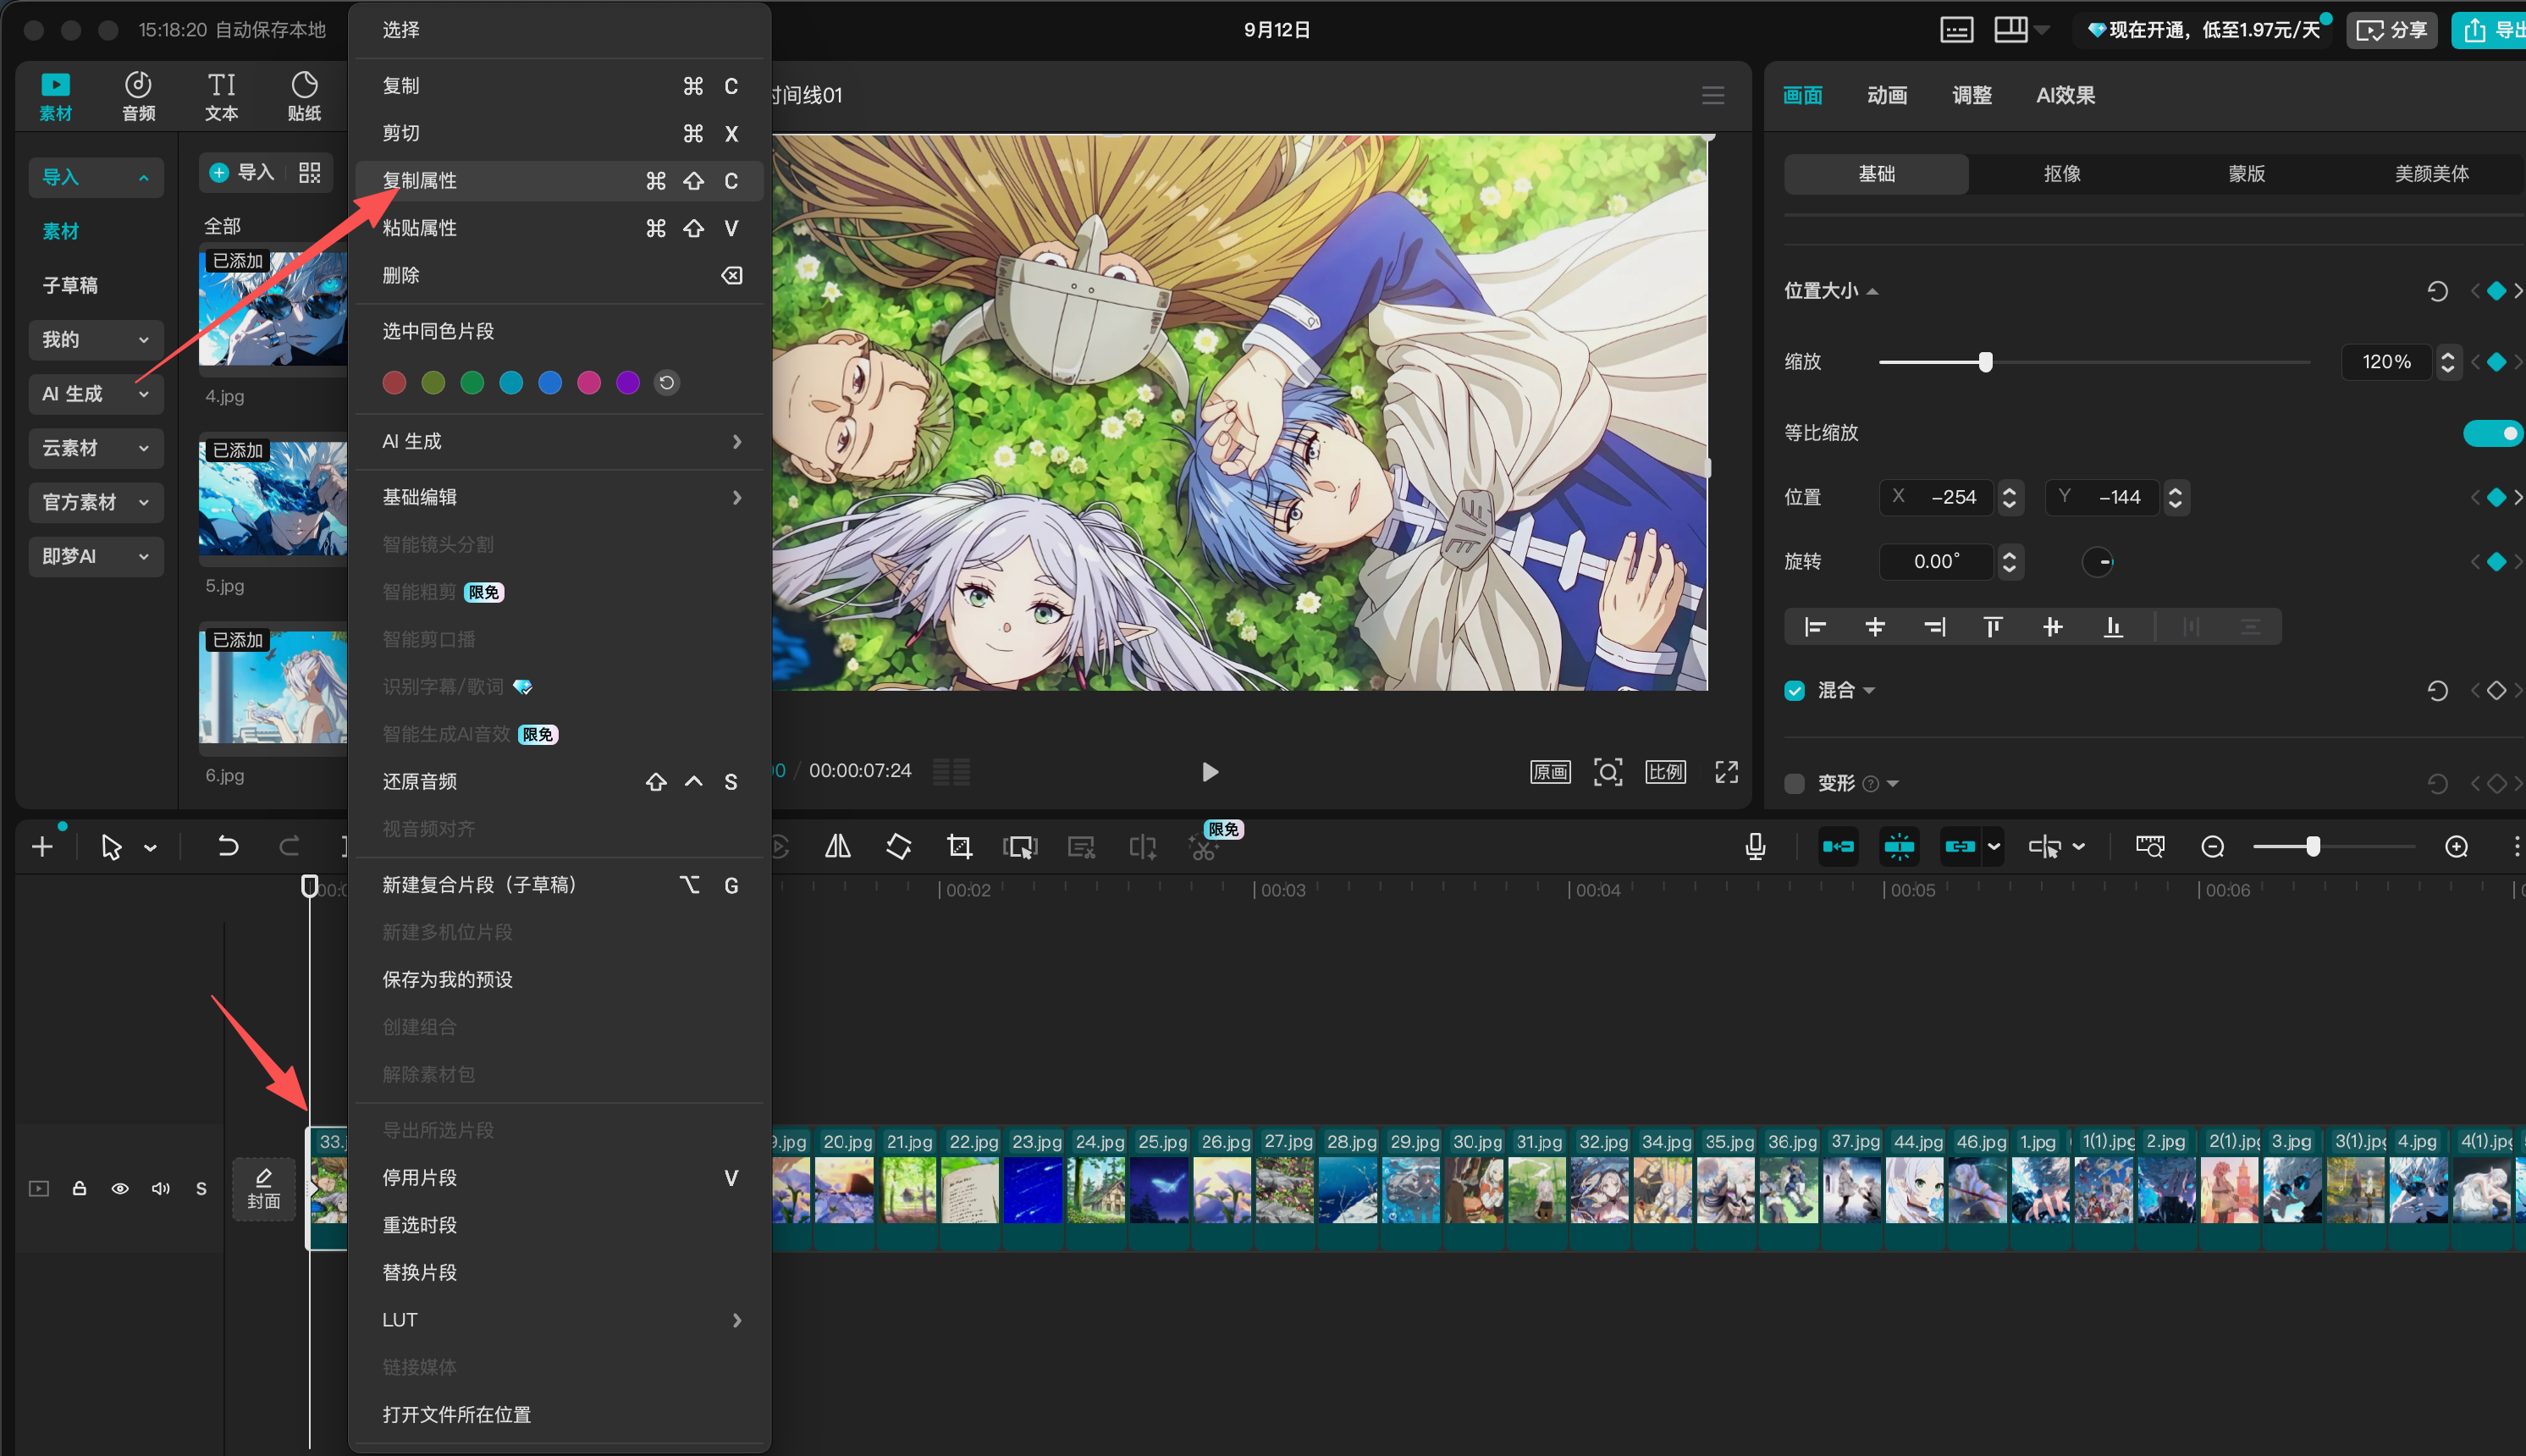
Task: Collapse the 导入 sidebar section
Action: 96,177
